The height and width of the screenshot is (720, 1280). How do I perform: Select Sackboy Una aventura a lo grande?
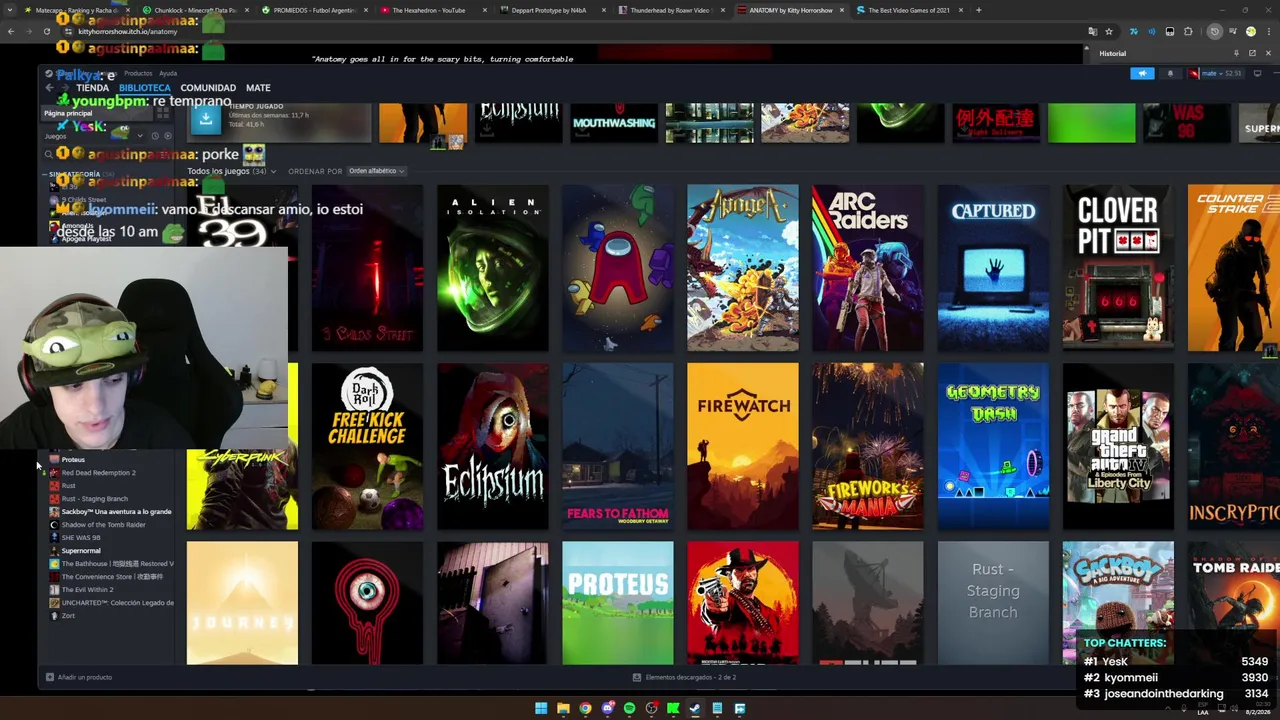tap(116, 511)
